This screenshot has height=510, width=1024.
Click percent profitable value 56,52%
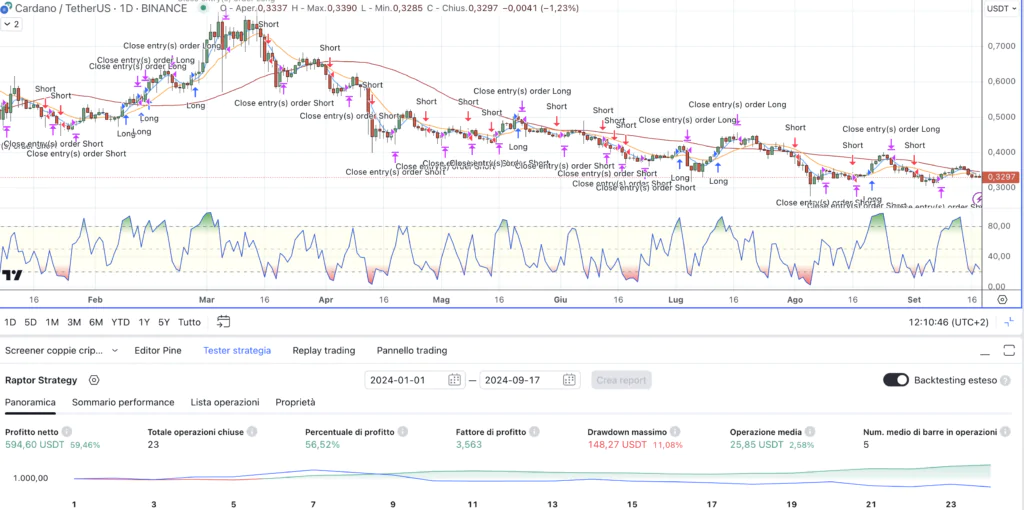[x=322, y=445]
